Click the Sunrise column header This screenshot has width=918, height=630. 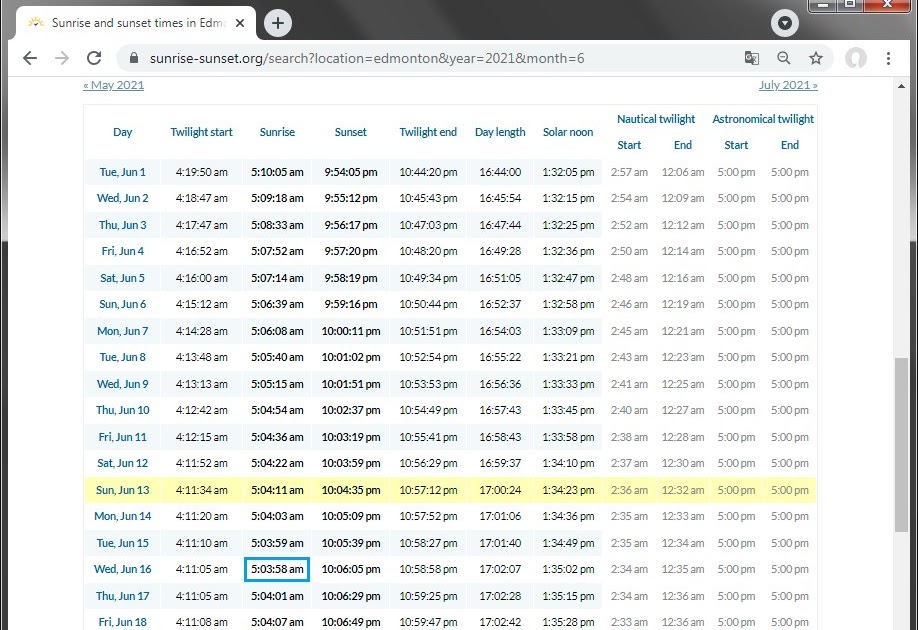click(x=277, y=132)
